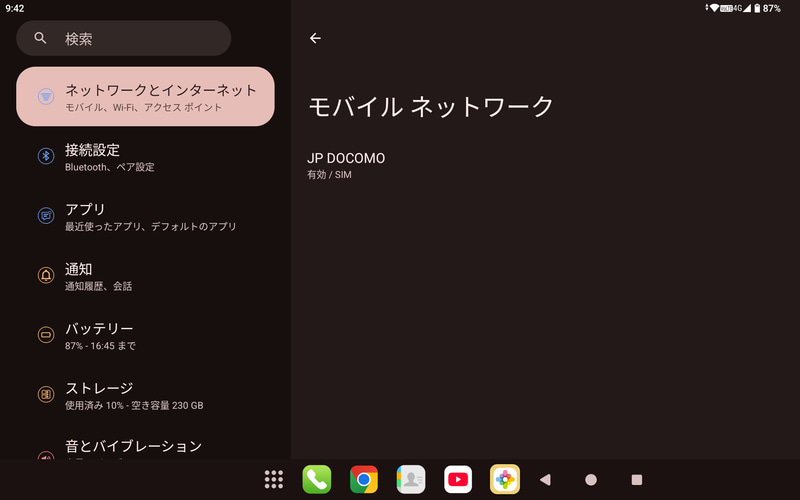Screen dimensions: 800x500
Task: Launch YouTube from the taskbar
Action: 458,480
